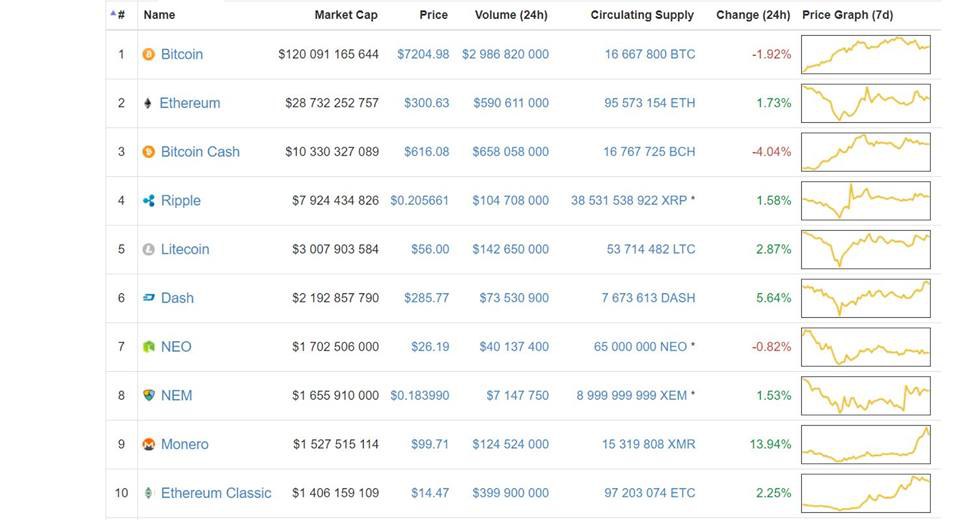Sort by Change (24h) column header
The height and width of the screenshot is (520, 960).
tap(753, 15)
